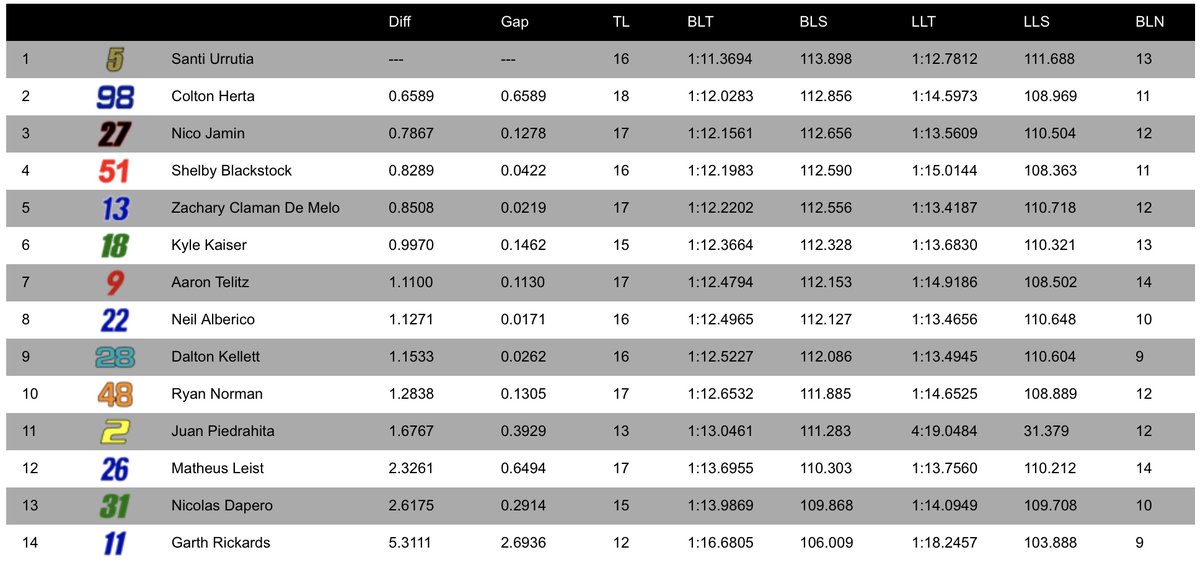This screenshot has height=578, width=1200.
Task: Click the BLN column header
Action: pos(1149,22)
